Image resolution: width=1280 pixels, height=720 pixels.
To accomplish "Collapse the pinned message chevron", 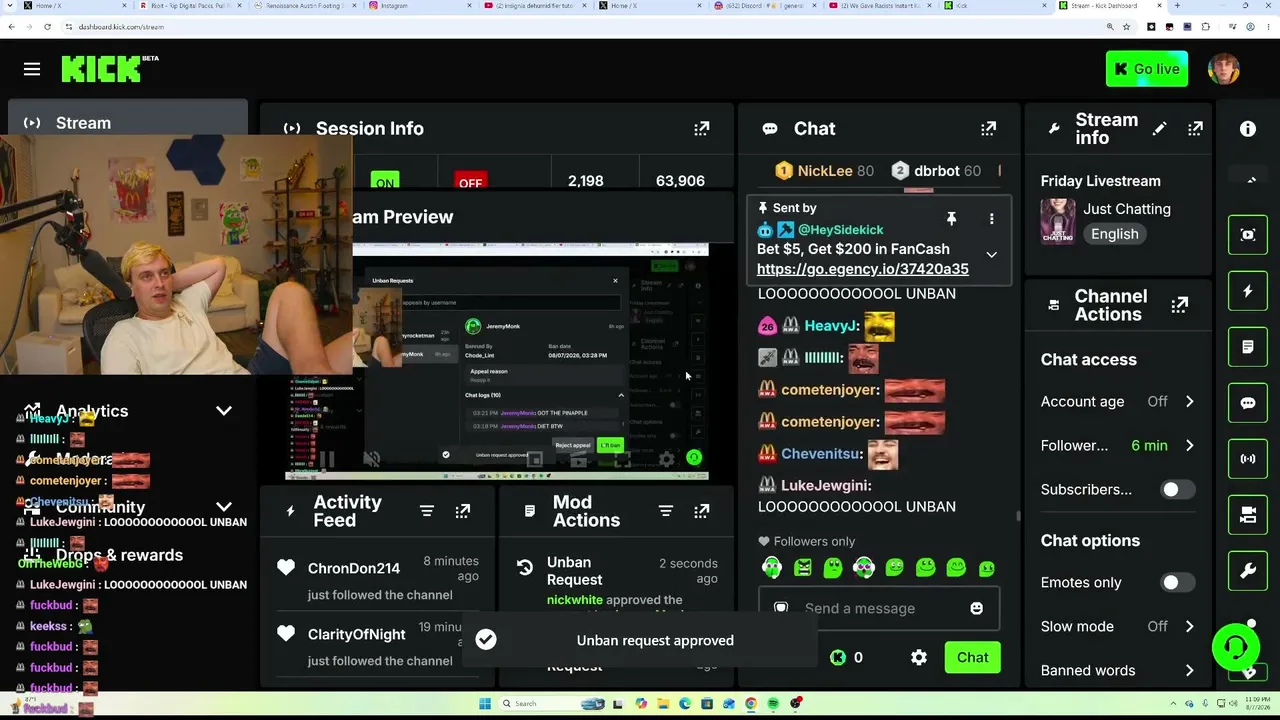I will (x=992, y=255).
